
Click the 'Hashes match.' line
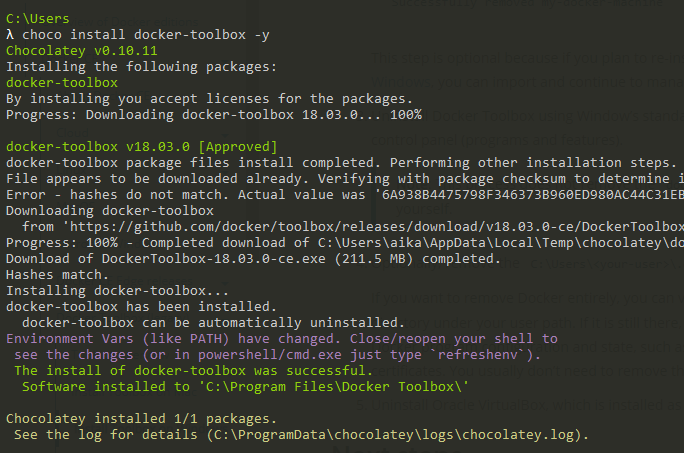57,275
